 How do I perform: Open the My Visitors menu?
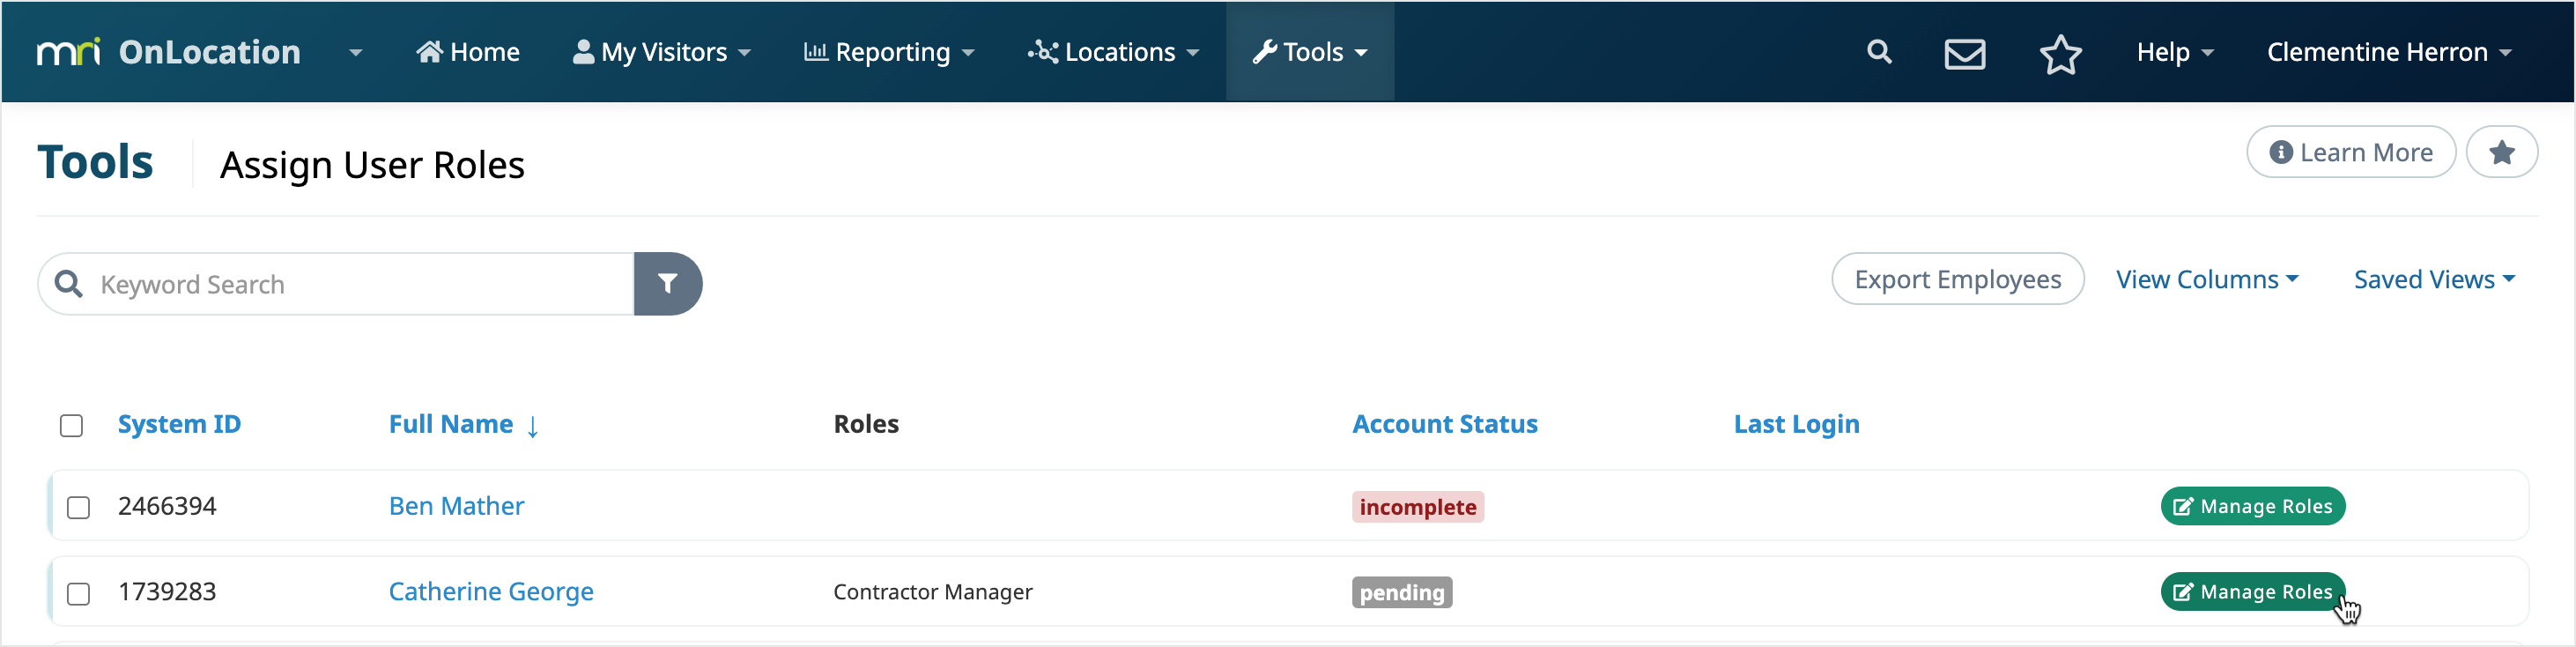pos(661,52)
